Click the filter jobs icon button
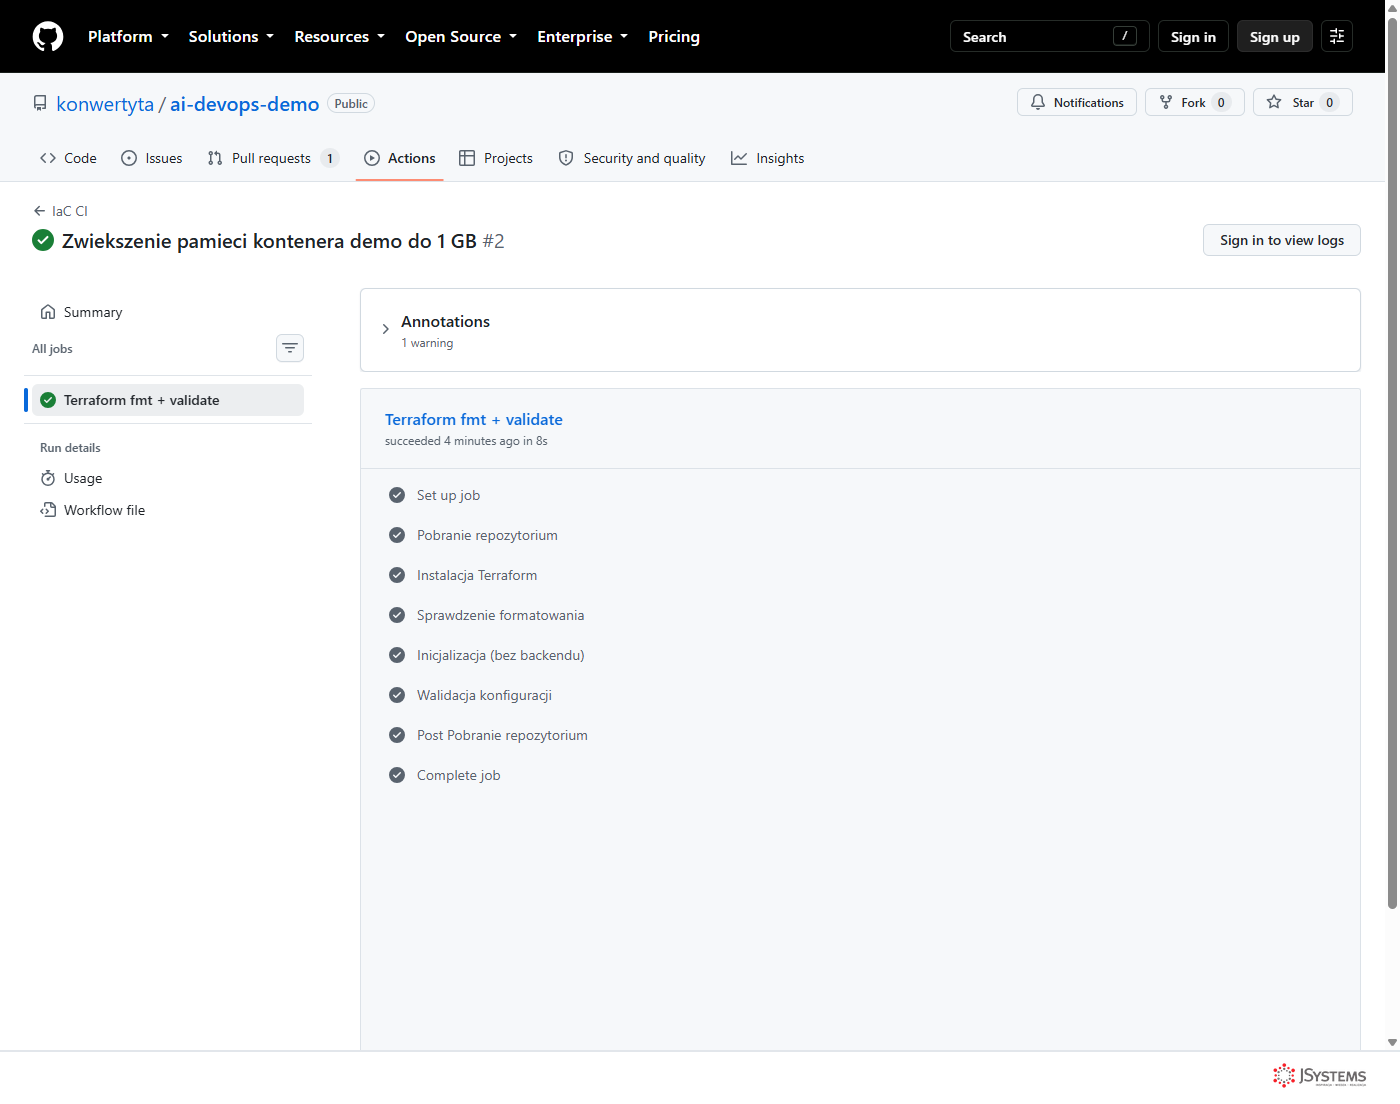The width and height of the screenshot is (1400, 1104). pos(290,348)
